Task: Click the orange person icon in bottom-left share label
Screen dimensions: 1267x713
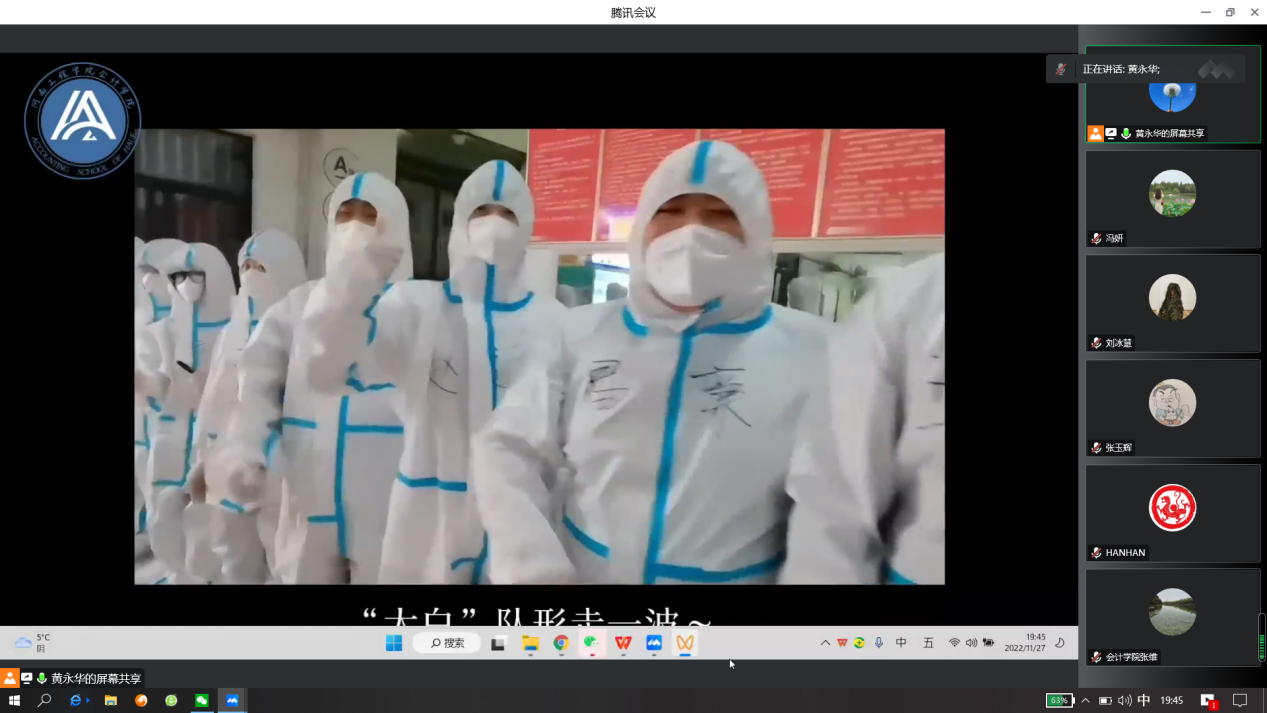Action: (10, 678)
